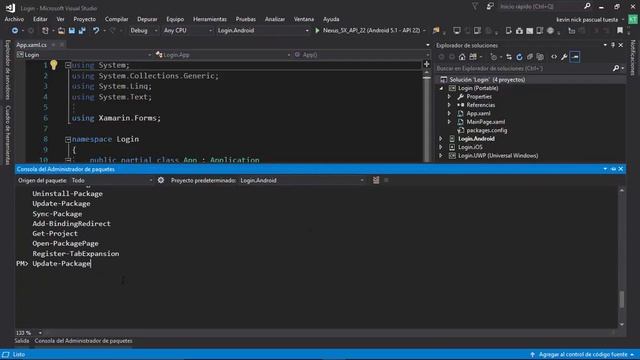Screen dimensions: 640x360
Task: Click the Open File folder icon
Action: (61, 31)
